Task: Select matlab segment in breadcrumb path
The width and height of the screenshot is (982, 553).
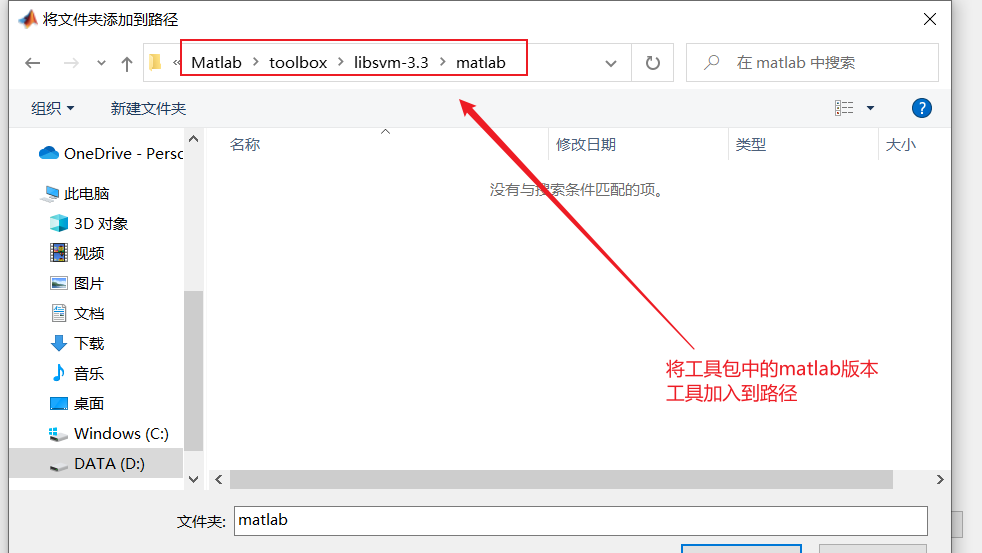Action: (x=480, y=63)
